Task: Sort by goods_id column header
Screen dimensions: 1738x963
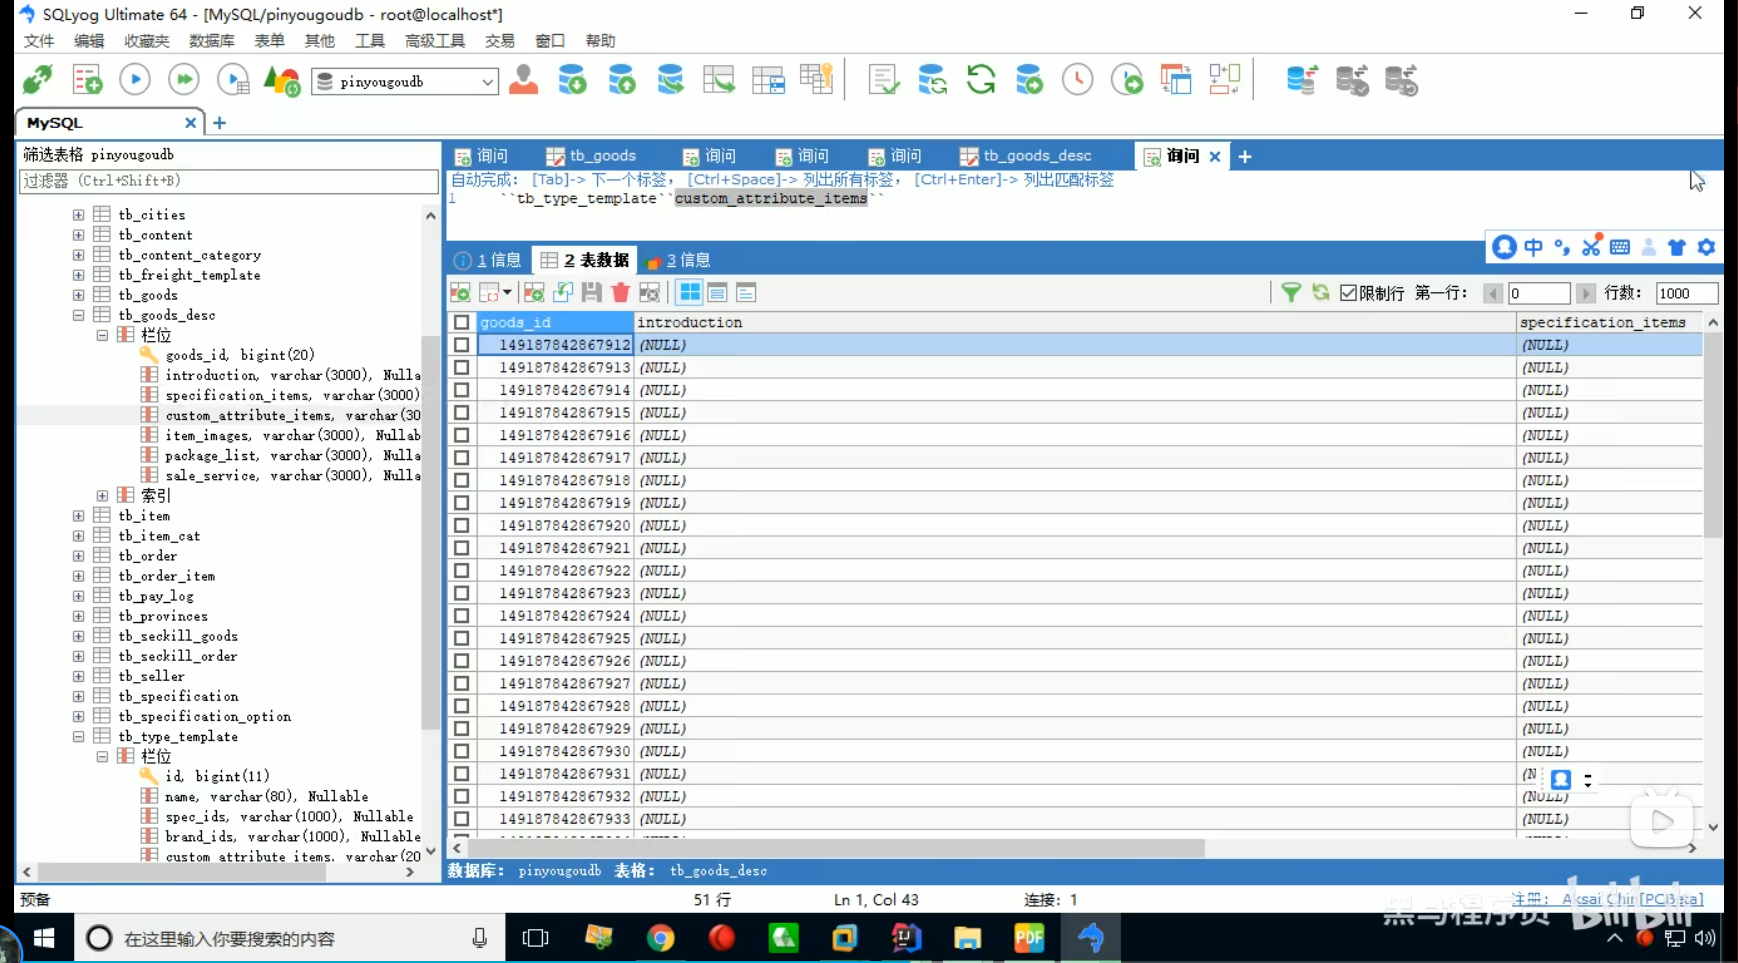Action: [555, 322]
